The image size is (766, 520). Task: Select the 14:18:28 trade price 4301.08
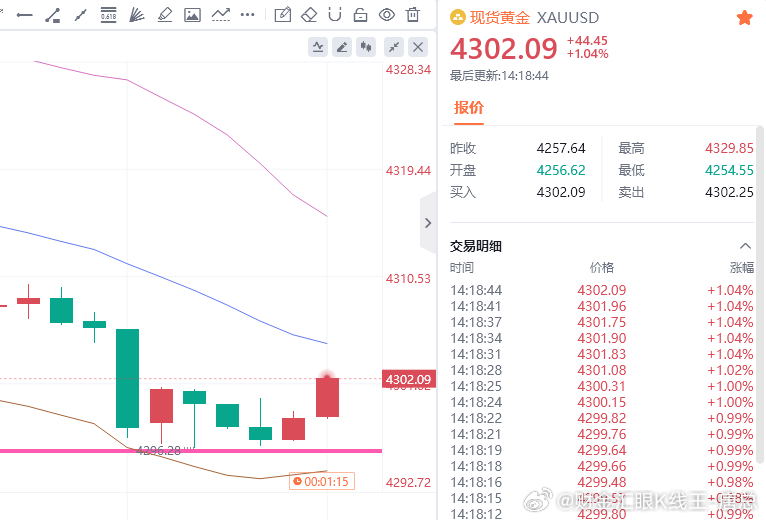(x=602, y=370)
